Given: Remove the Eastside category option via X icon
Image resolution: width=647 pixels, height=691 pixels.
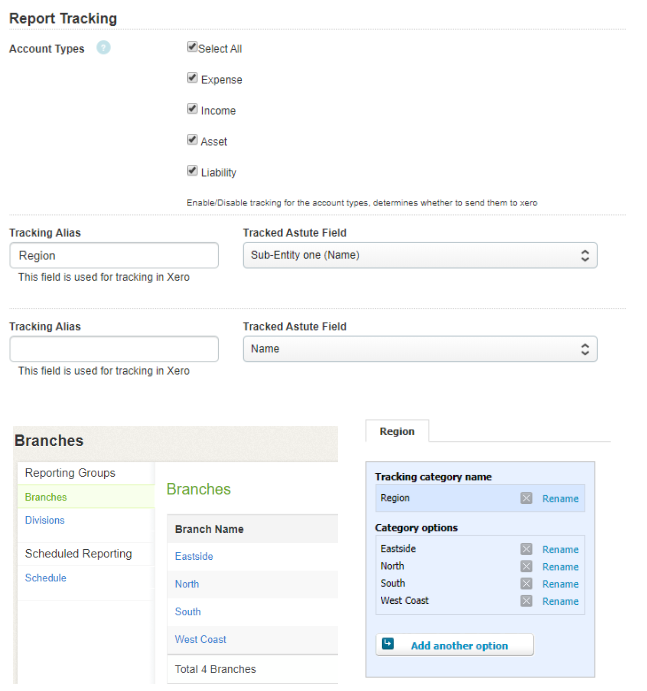Looking at the screenshot, I should coord(526,549).
